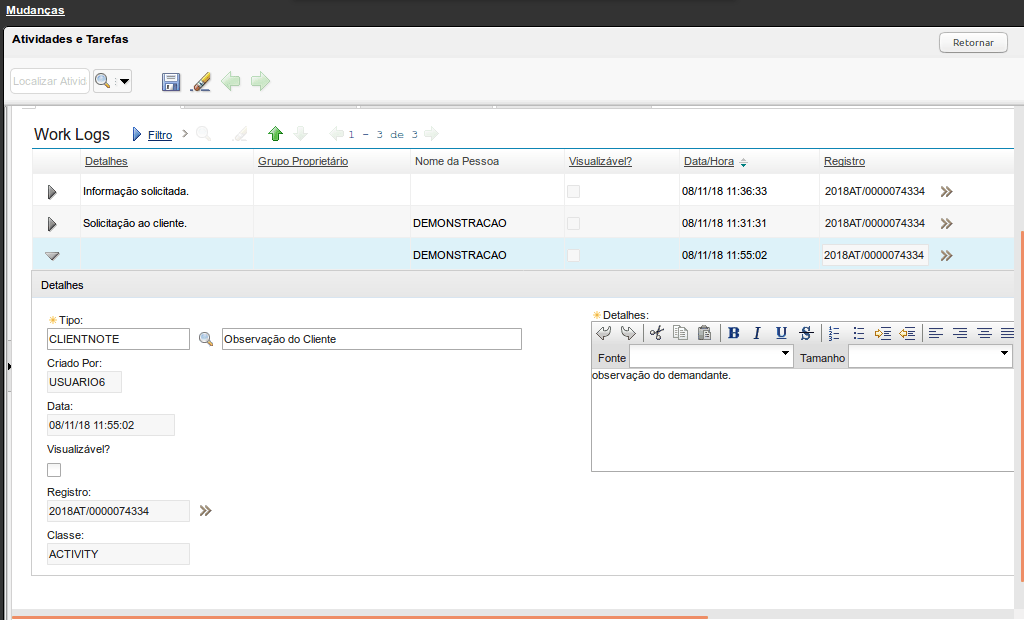Open Registro detail menu for 11:31:31 row
Image resolution: width=1024 pixels, height=620 pixels.
(x=946, y=223)
